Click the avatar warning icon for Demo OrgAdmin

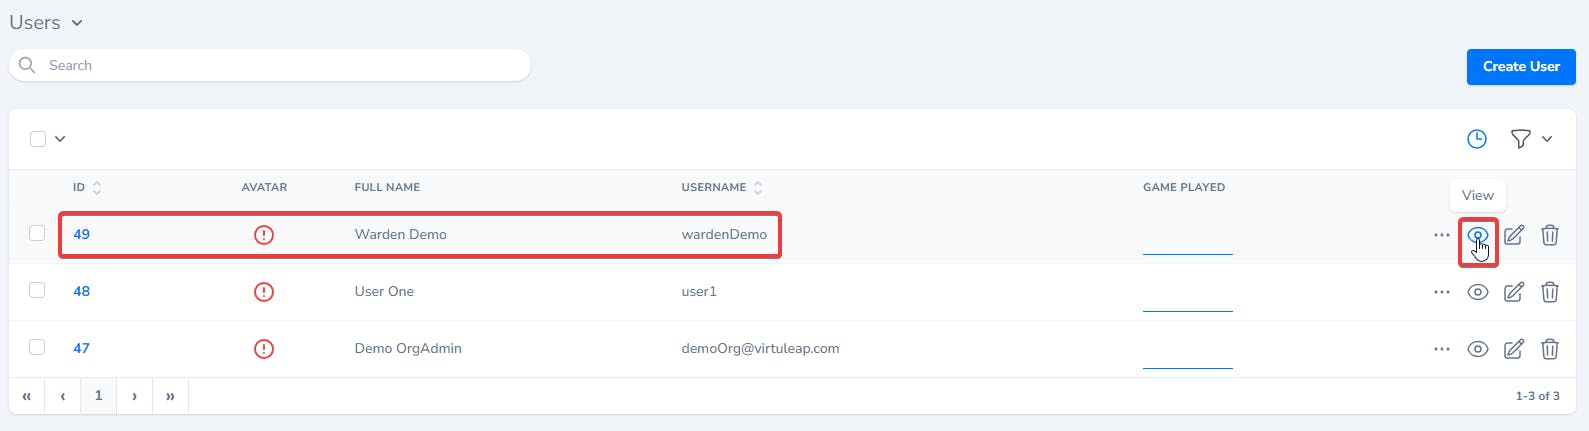click(x=263, y=349)
